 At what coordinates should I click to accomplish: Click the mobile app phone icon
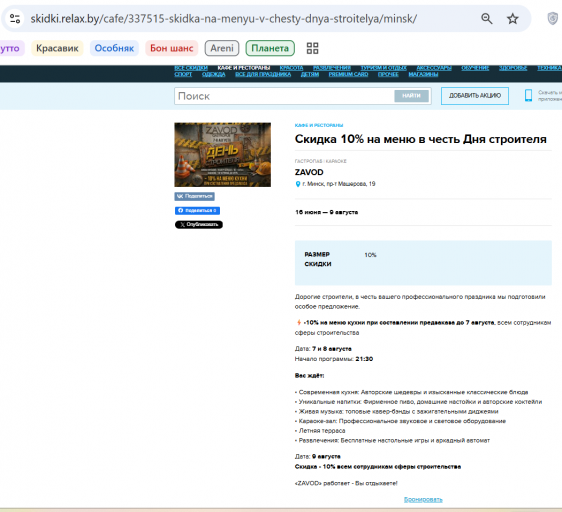pos(528,96)
